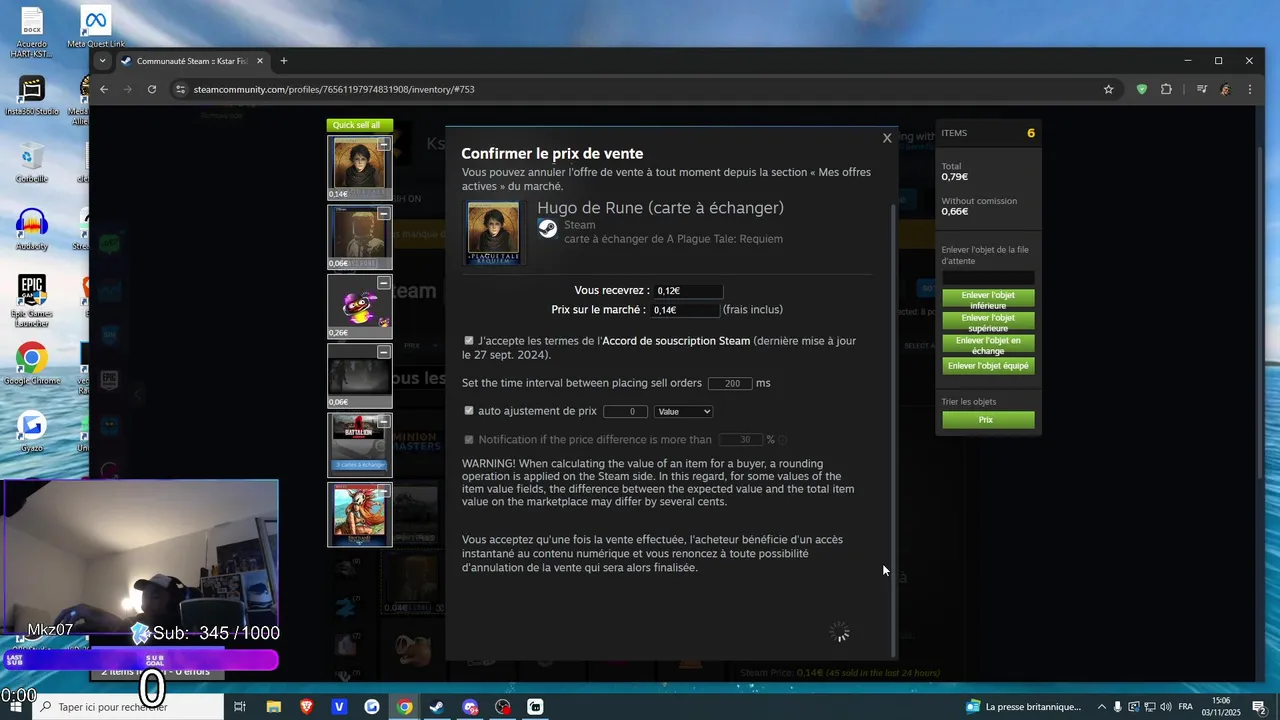Open the notification center icon
Screen dimensions: 1280x720
click(x=1259, y=707)
